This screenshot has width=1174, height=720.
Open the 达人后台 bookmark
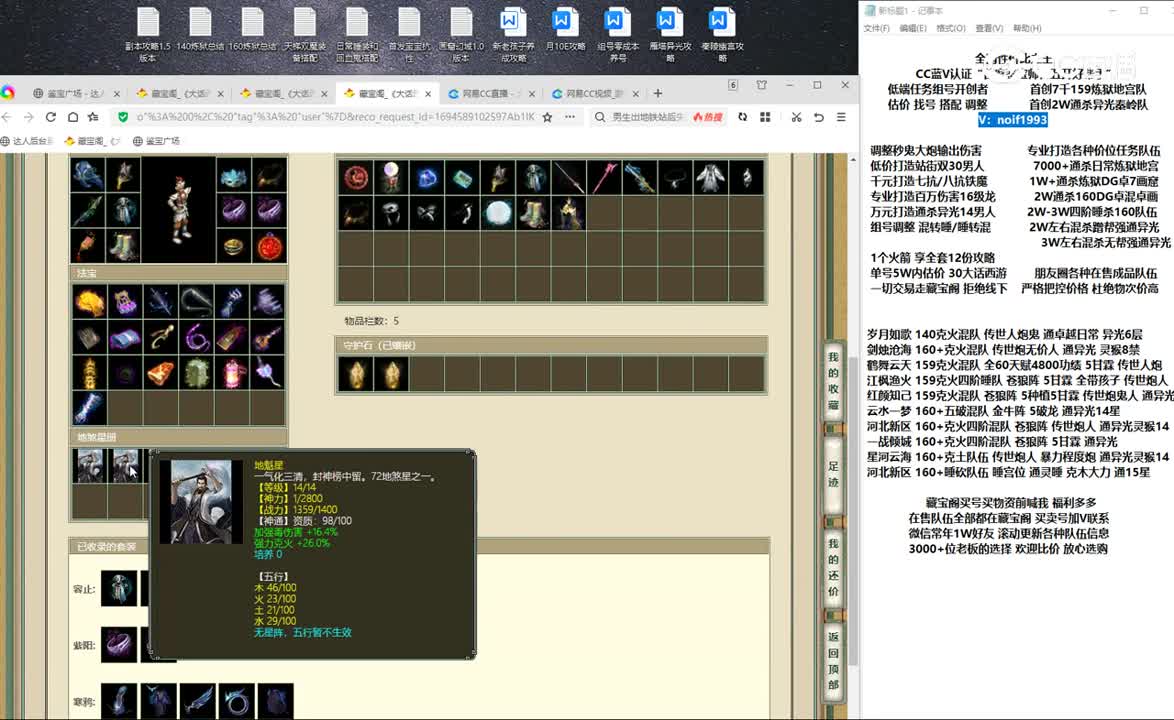28,141
